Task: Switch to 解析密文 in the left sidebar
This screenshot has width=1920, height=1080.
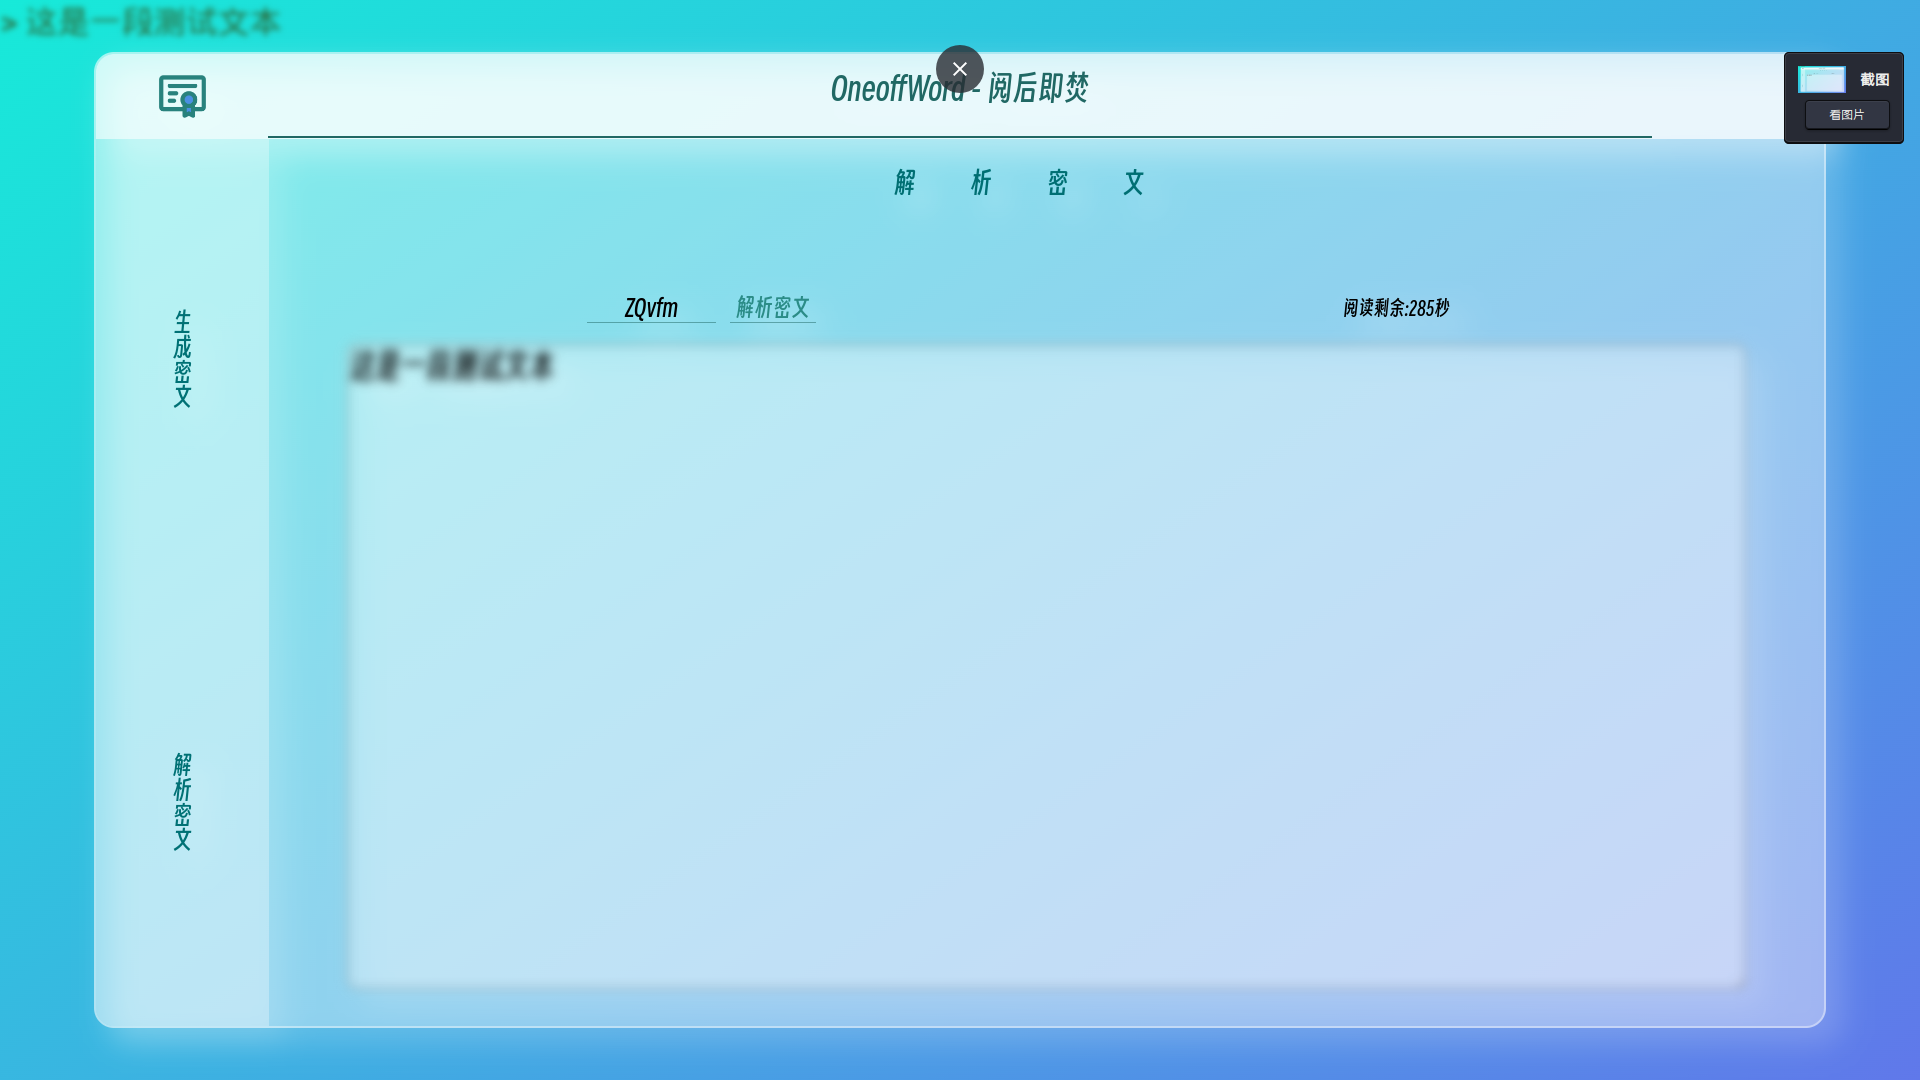Action: [182, 802]
